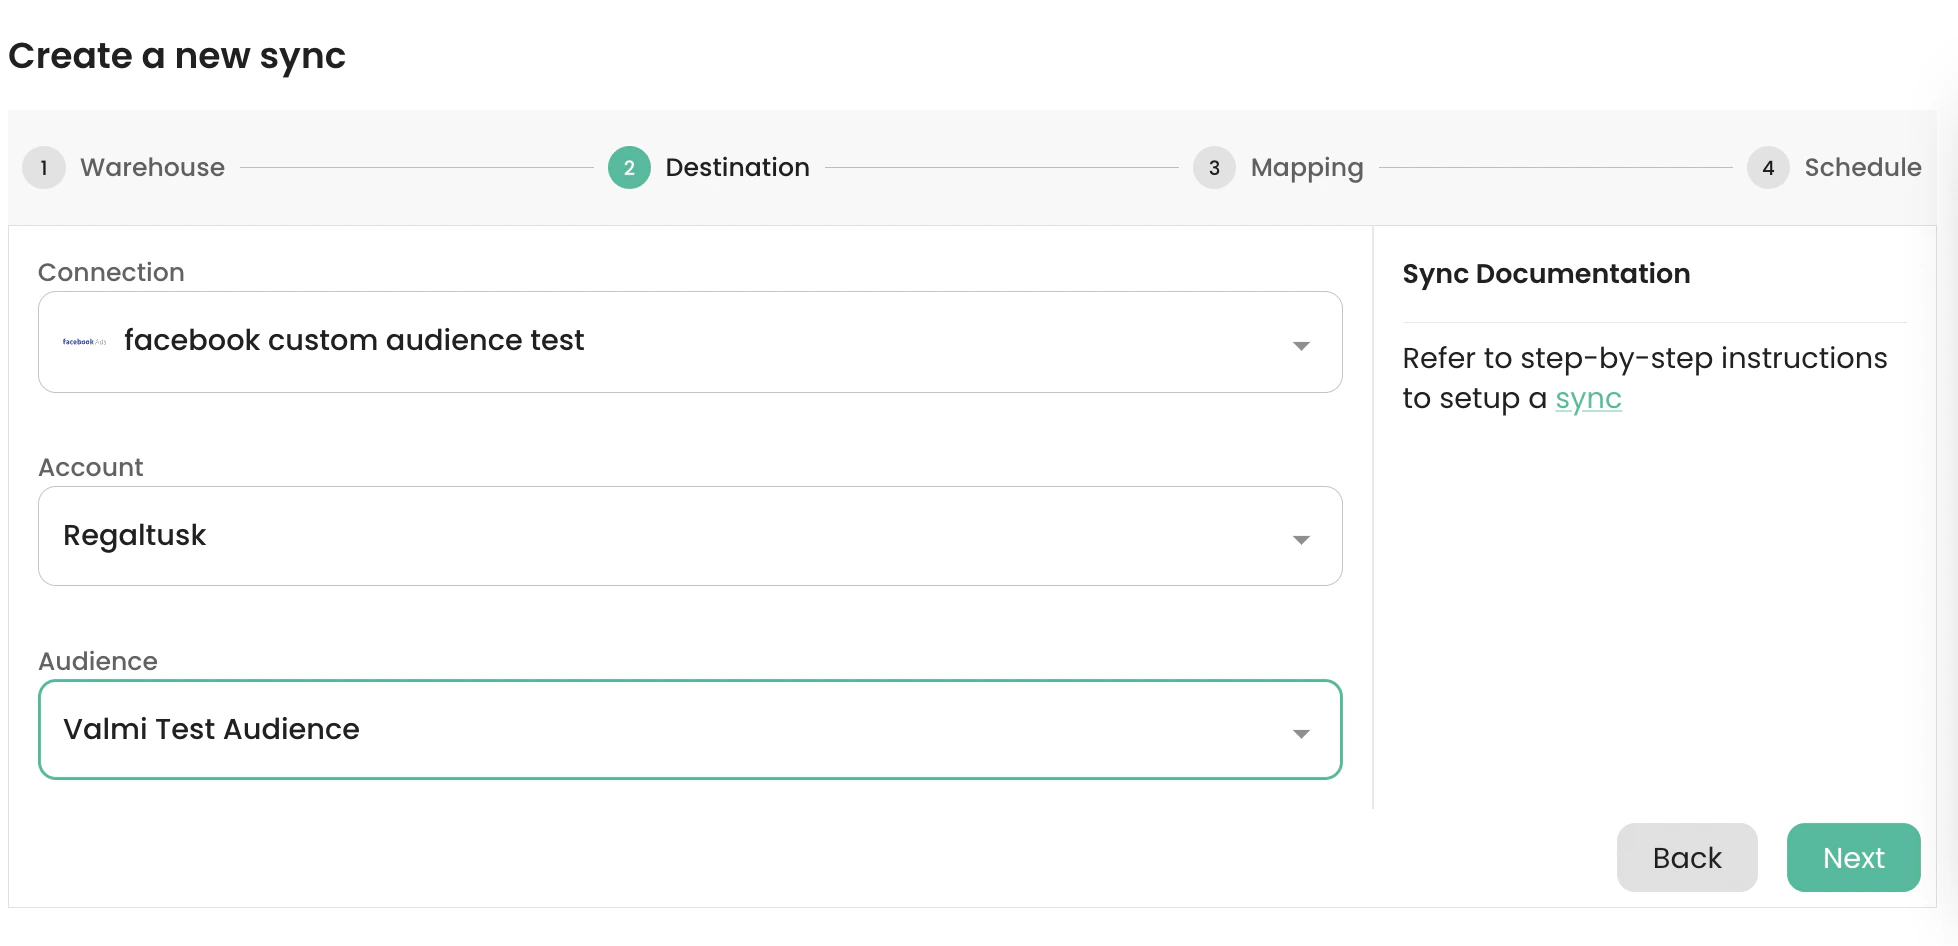Expand the Audience dropdown arrow
Image resolution: width=1958 pixels, height=946 pixels.
tap(1301, 733)
